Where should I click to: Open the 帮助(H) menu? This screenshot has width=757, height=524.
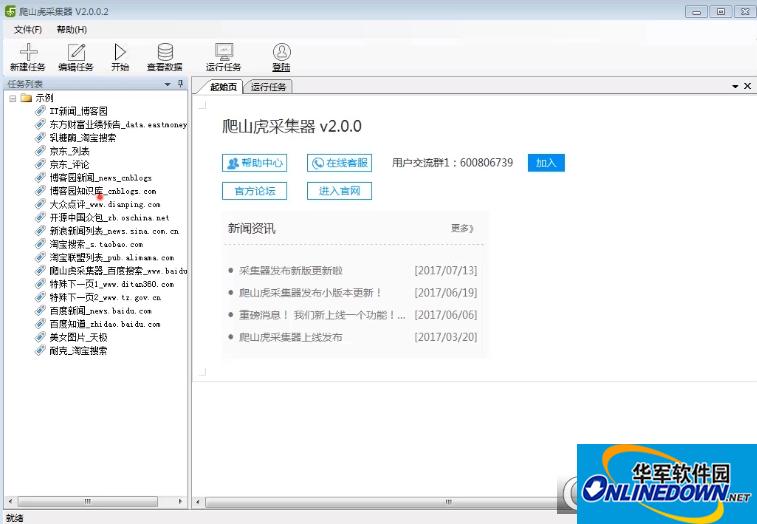point(71,29)
